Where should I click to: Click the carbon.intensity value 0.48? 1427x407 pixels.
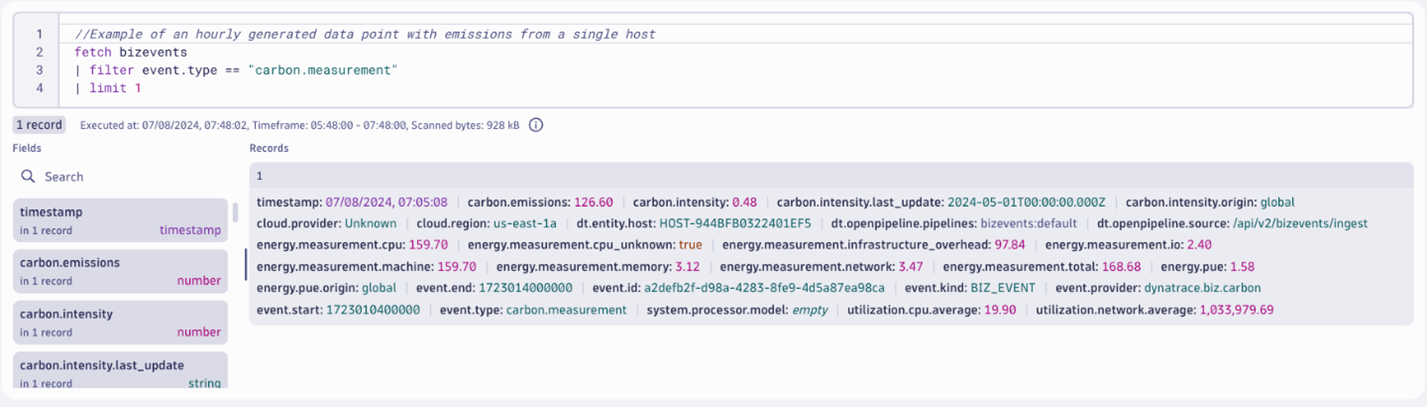point(744,202)
